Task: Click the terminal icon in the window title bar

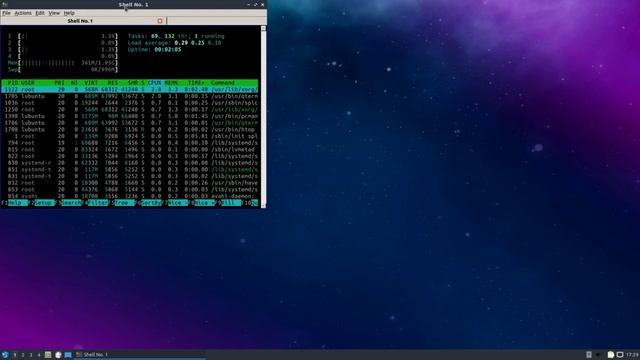Action: 4,4
